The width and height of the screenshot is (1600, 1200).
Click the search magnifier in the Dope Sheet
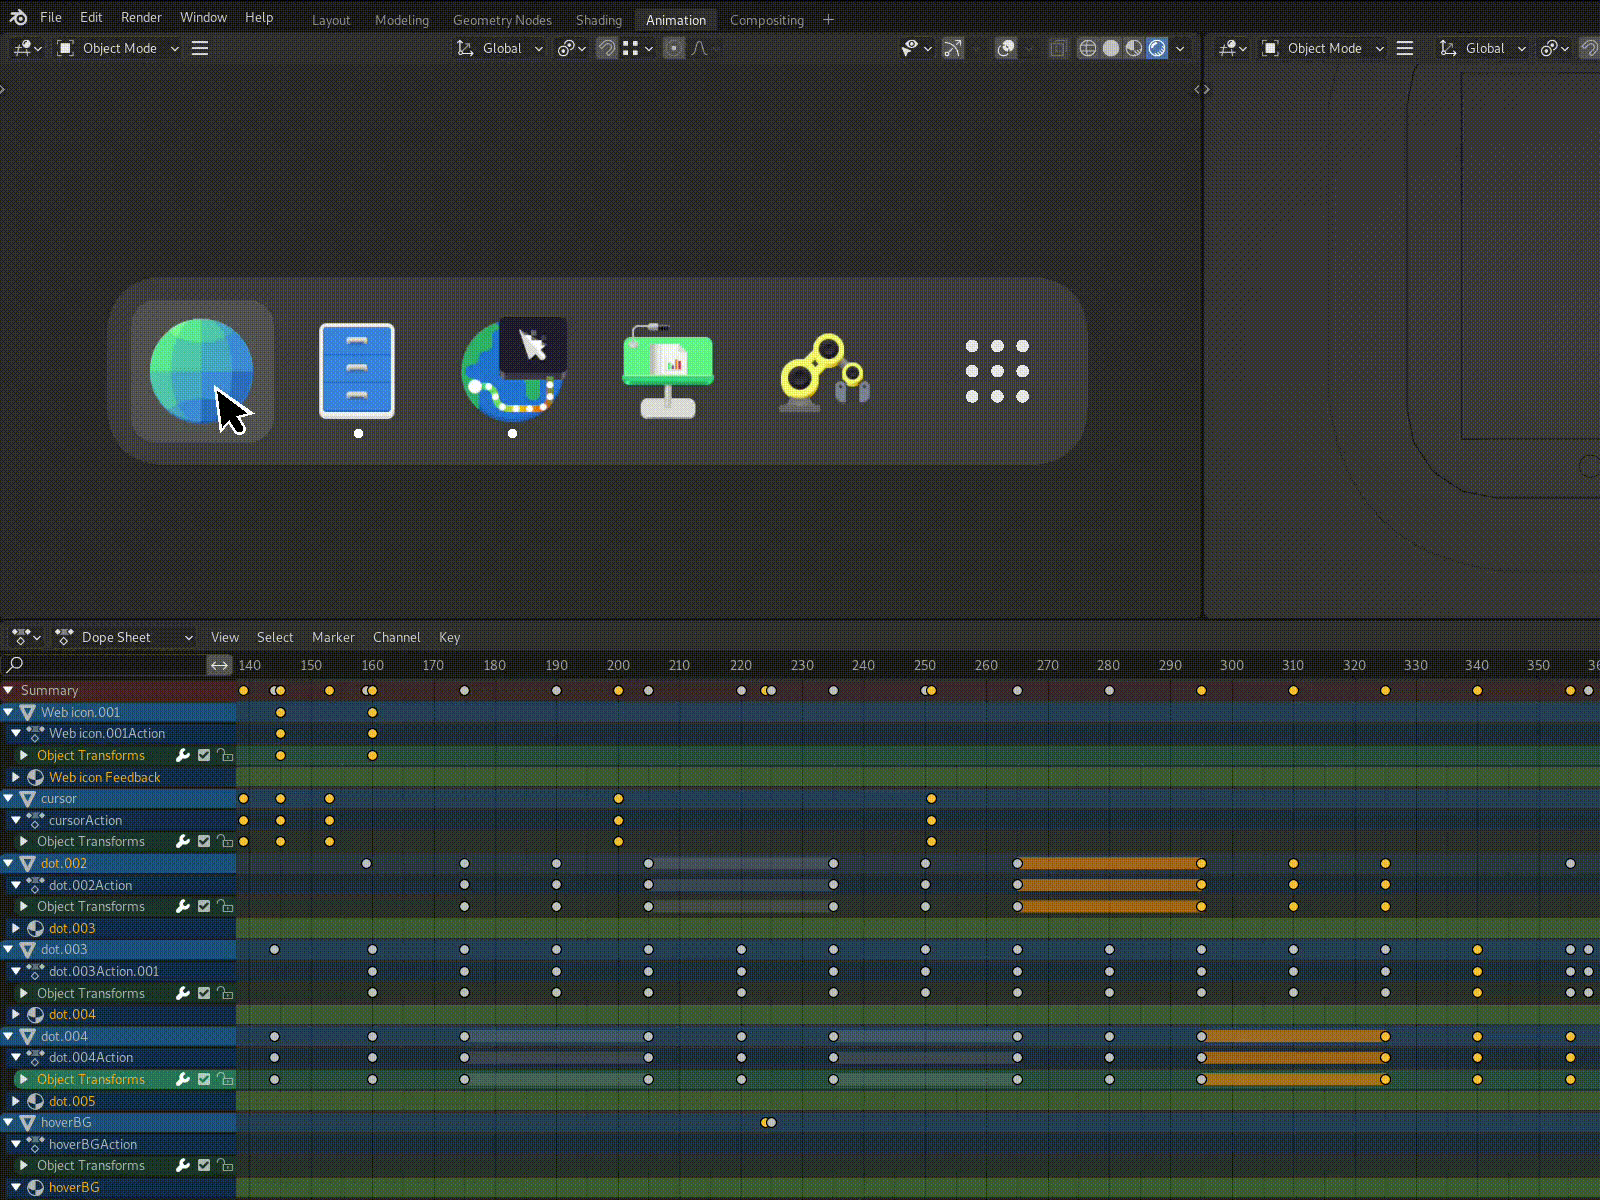(x=14, y=665)
